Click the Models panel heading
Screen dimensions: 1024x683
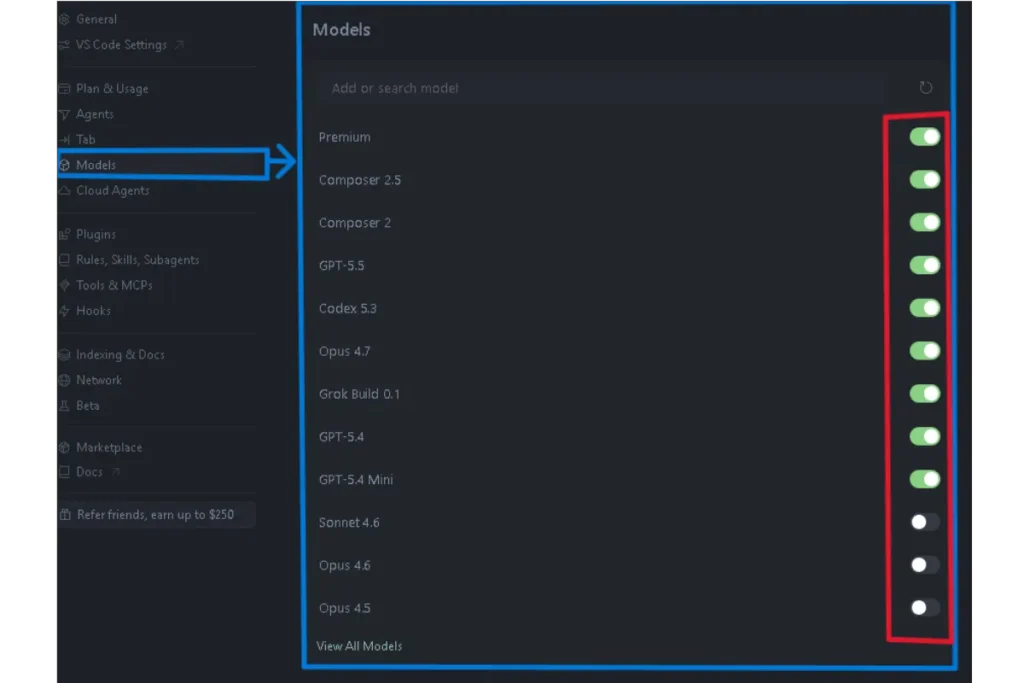click(342, 29)
